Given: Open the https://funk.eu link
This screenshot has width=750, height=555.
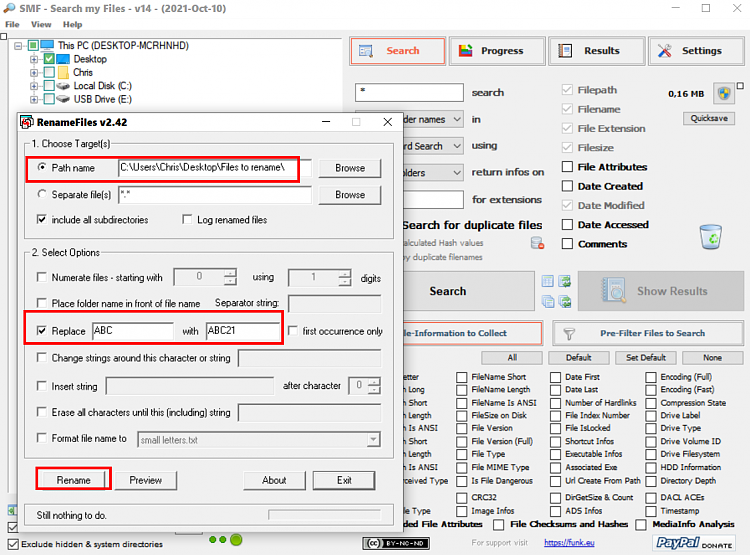Looking at the screenshot, I should [x=569, y=543].
